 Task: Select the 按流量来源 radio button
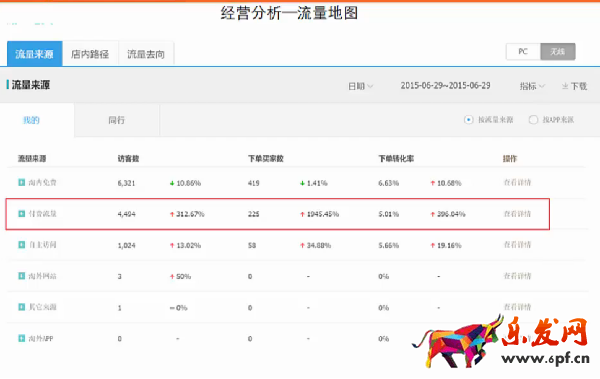coord(468,120)
